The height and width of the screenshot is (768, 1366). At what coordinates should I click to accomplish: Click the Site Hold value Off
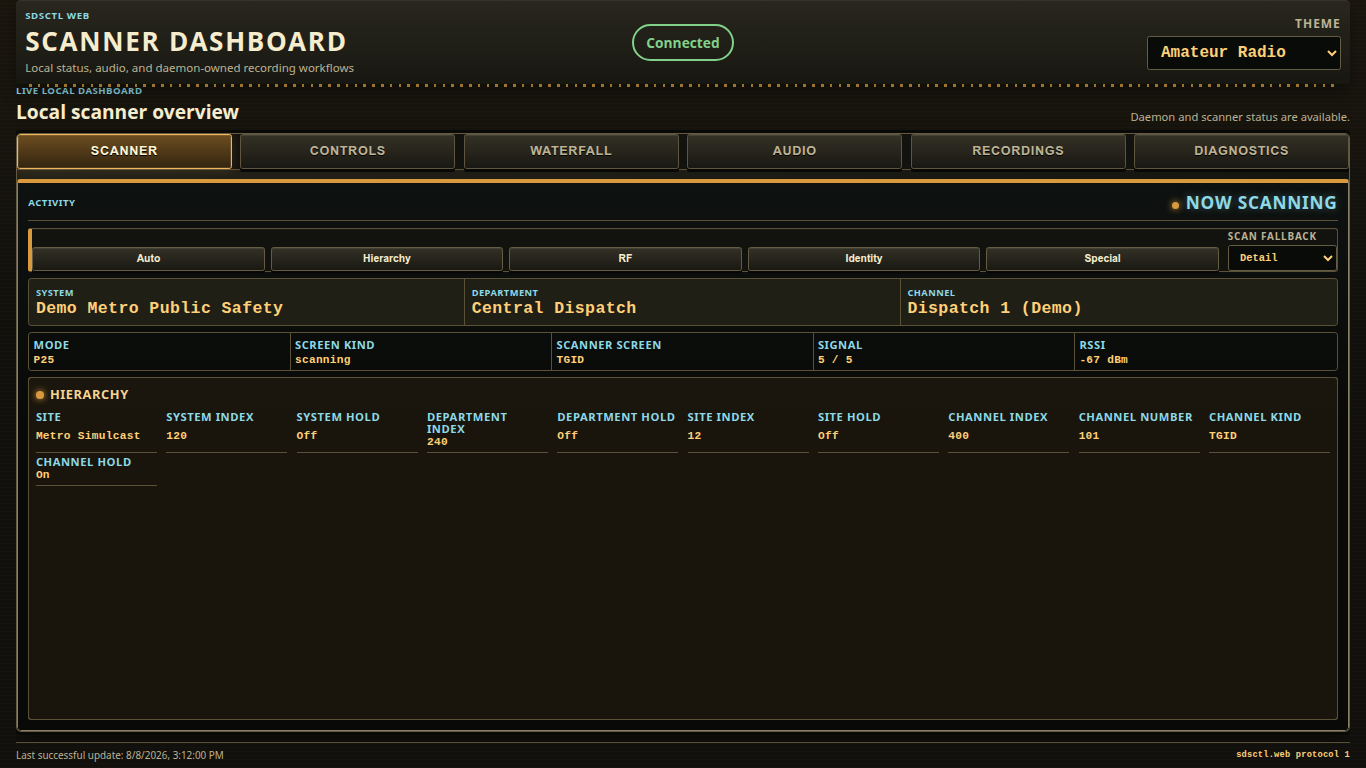[x=828, y=436]
